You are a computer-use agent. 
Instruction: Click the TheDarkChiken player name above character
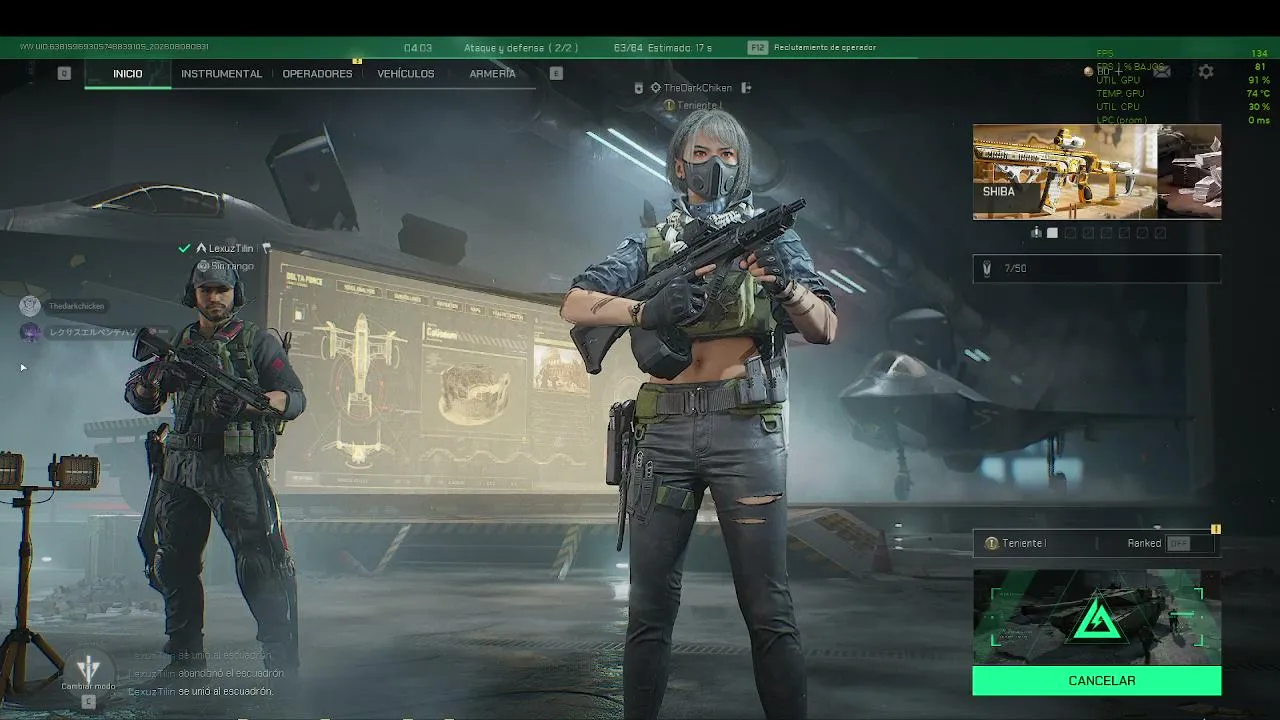[x=698, y=88]
